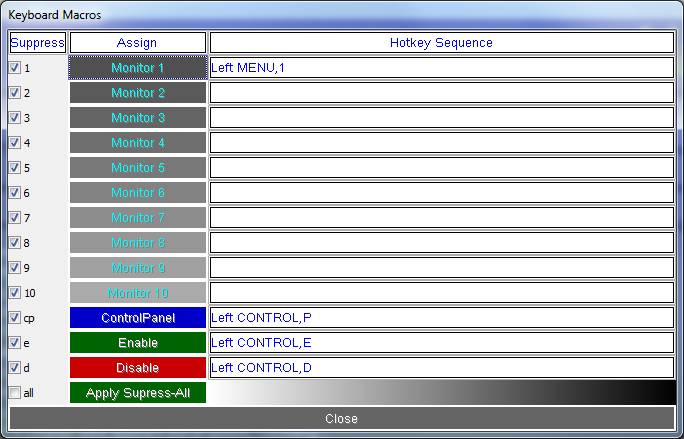This screenshot has width=684, height=439.
Task: Click the Monitor 1 assign button
Action: click(138, 68)
